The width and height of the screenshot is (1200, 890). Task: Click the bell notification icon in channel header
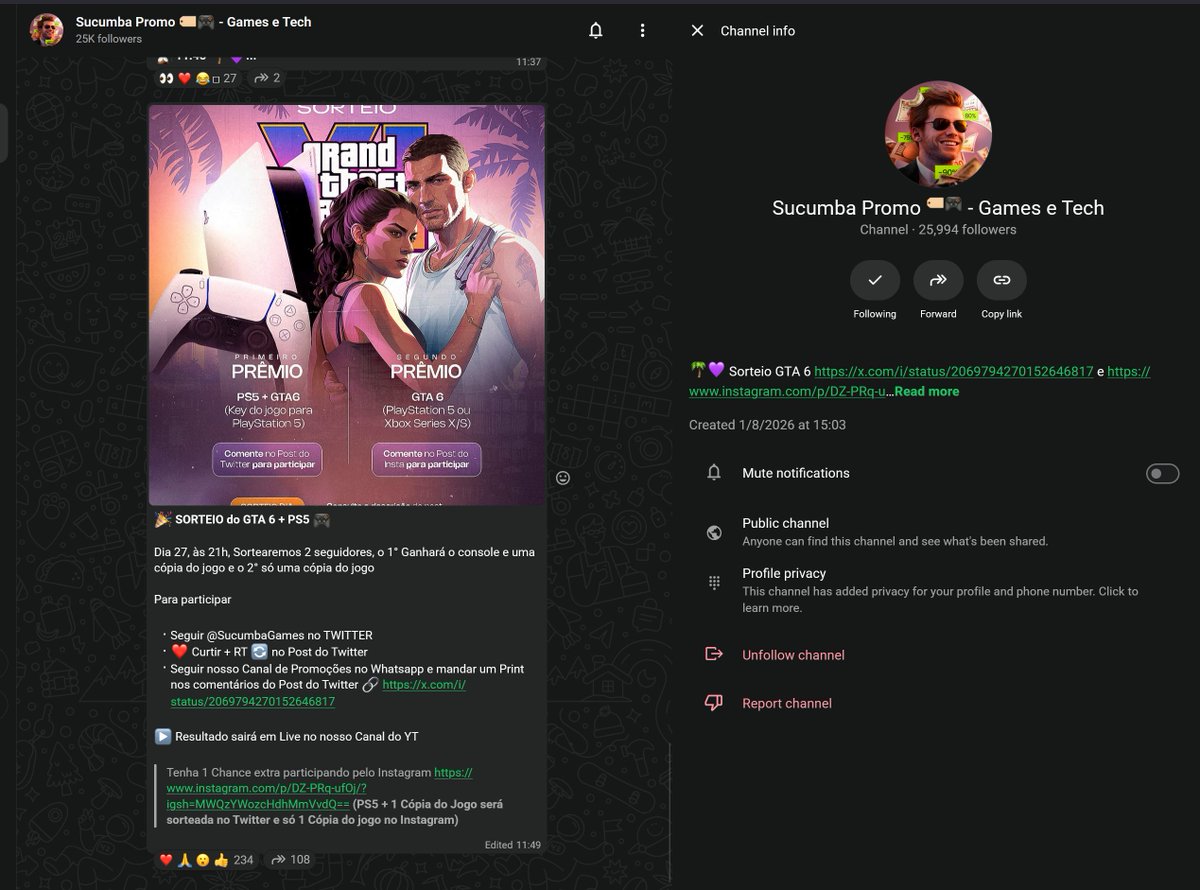(x=595, y=31)
